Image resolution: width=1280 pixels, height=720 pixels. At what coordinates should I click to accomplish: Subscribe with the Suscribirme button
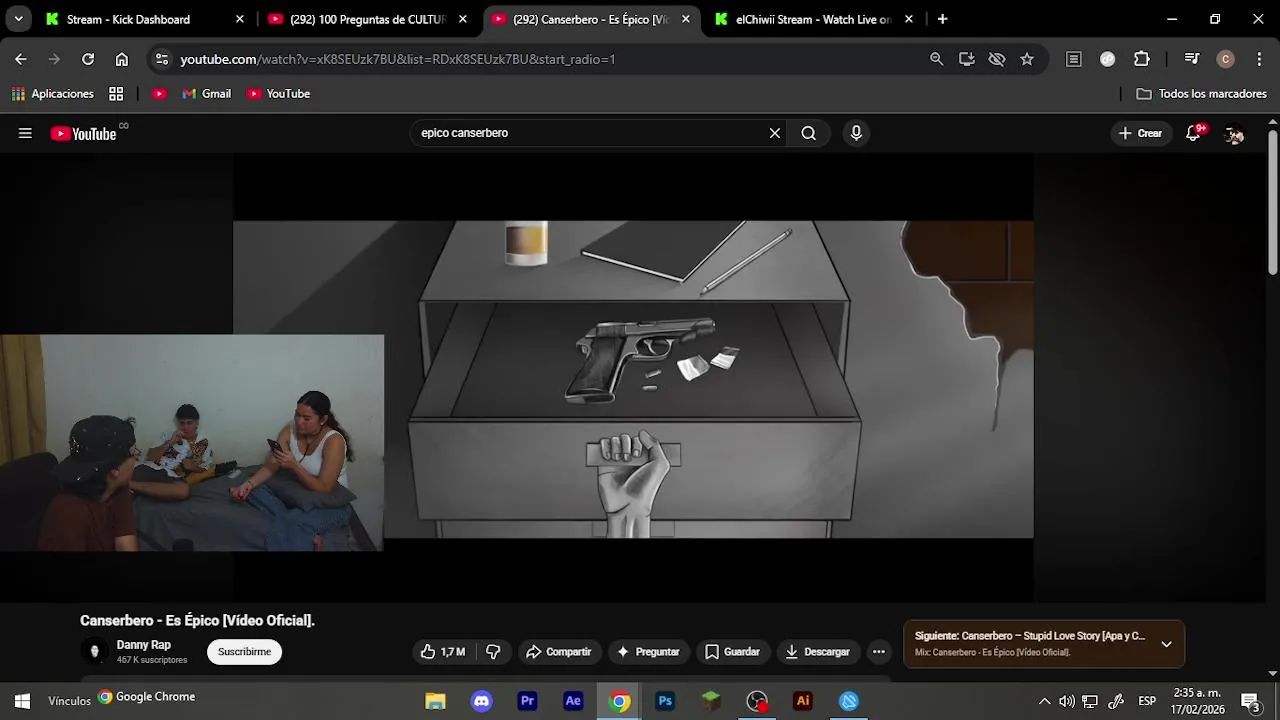[245, 652]
